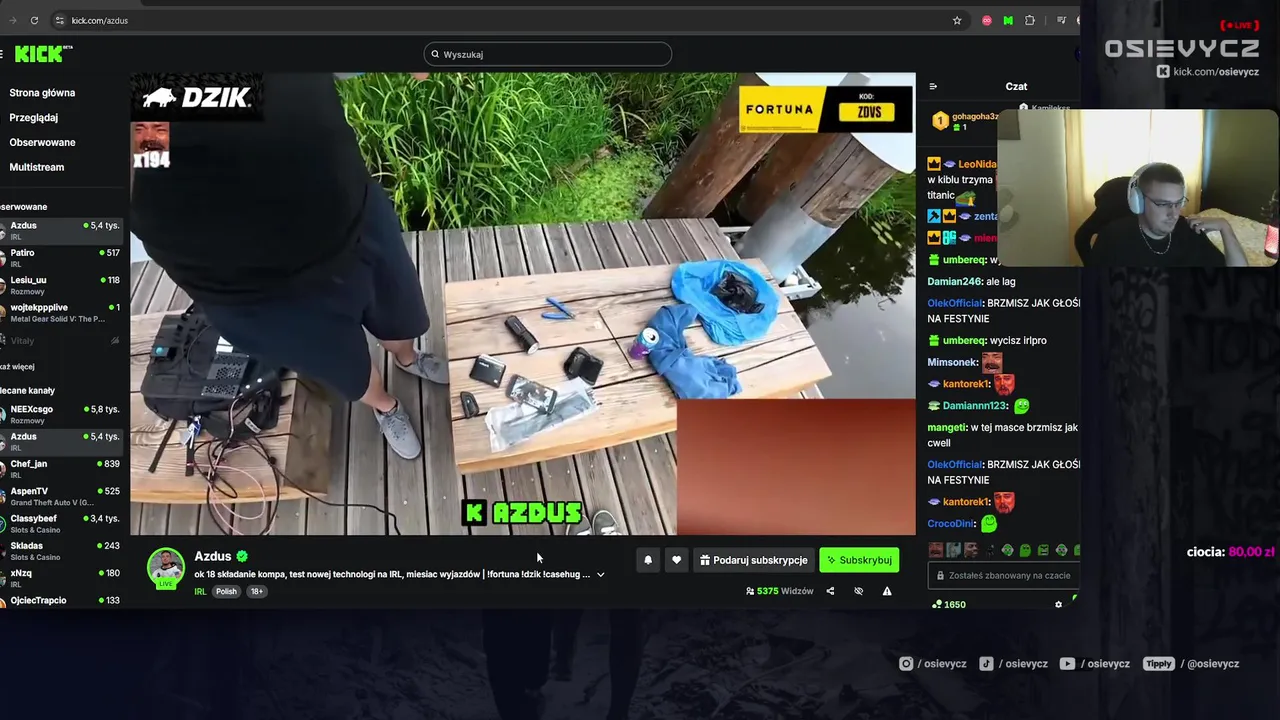1280x720 pixels.
Task: Click the site info icon in address bar
Action: click(60, 20)
